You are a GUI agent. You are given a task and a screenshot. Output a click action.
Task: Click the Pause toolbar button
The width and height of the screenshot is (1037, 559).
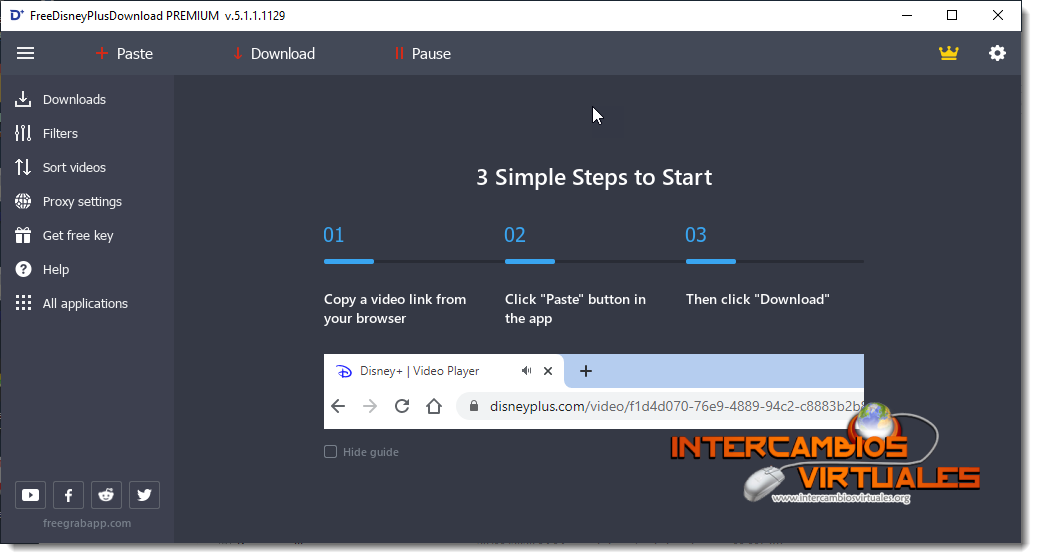(423, 54)
